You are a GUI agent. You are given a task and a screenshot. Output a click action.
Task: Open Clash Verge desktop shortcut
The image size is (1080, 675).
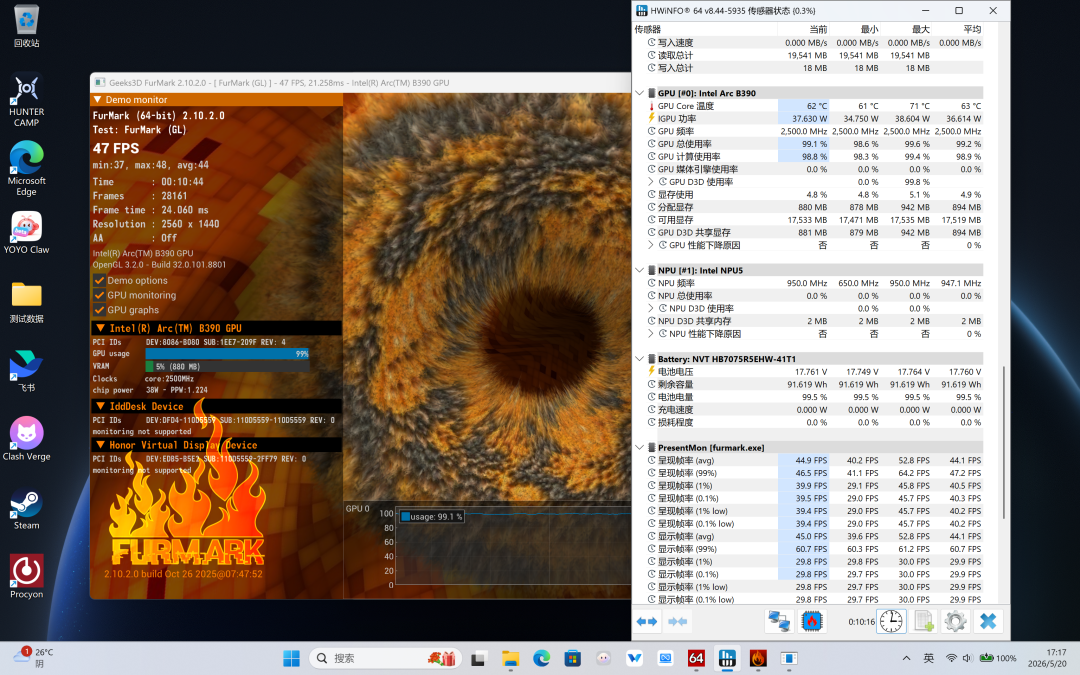pyautogui.click(x=26, y=439)
